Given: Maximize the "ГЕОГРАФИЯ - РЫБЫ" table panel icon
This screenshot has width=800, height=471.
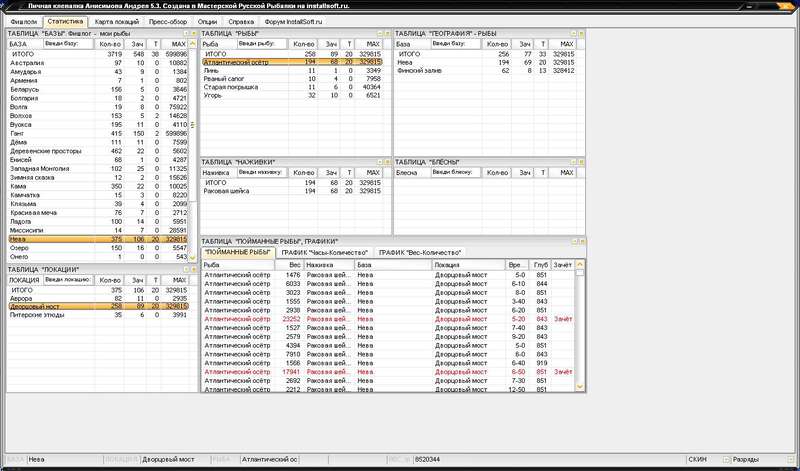Looking at the screenshot, I should [x=581, y=34].
